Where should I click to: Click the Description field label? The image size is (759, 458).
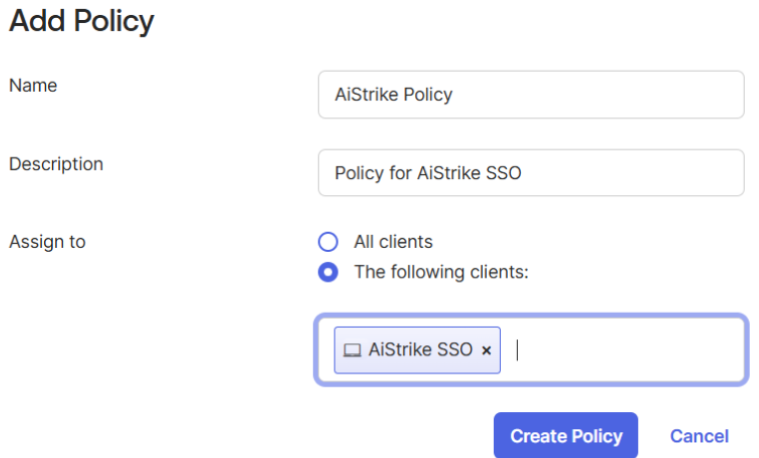coord(56,164)
